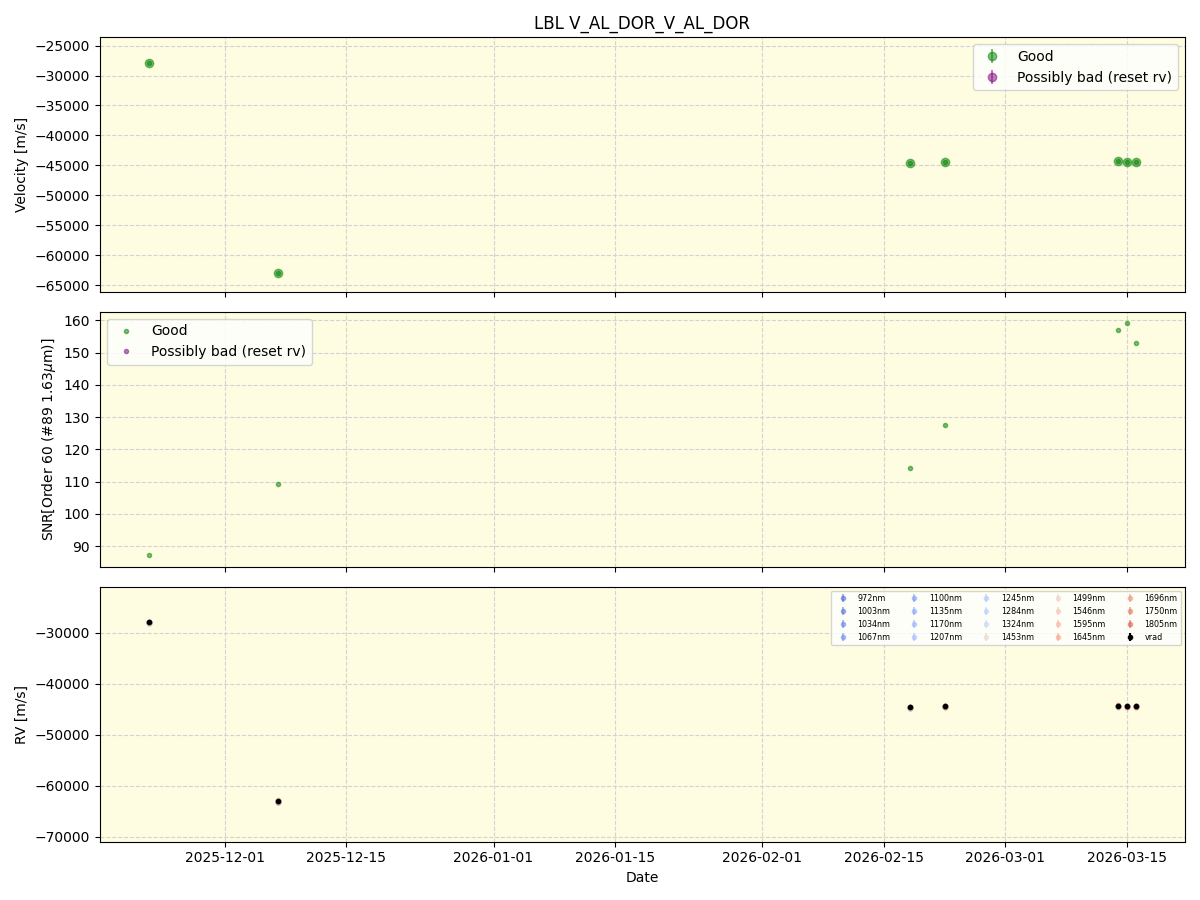Click the −30000 tick on RV axis
Screen dimensions: 1200x900
tap(62, 634)
